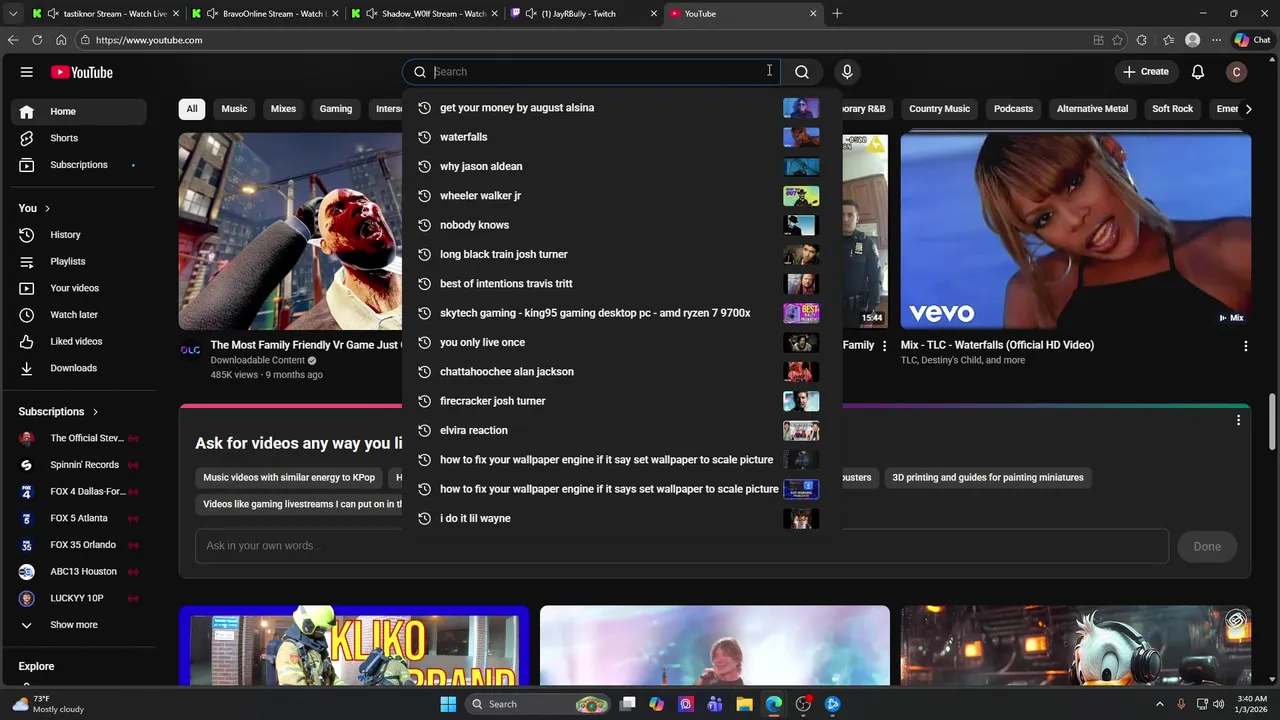Choose the 'i do it lil wayne' suggestion
This screenshot has width=1280, height=720.
[621, 518]
